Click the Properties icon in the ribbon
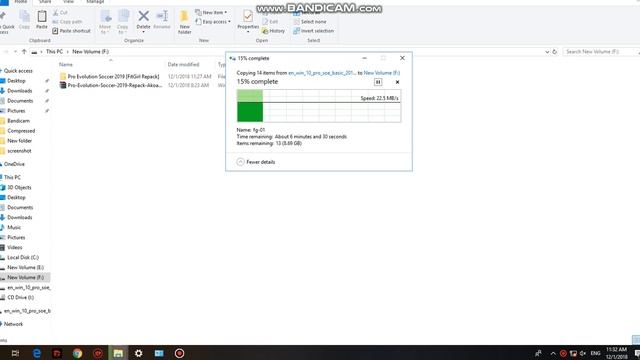 click(x=248, y=16)
